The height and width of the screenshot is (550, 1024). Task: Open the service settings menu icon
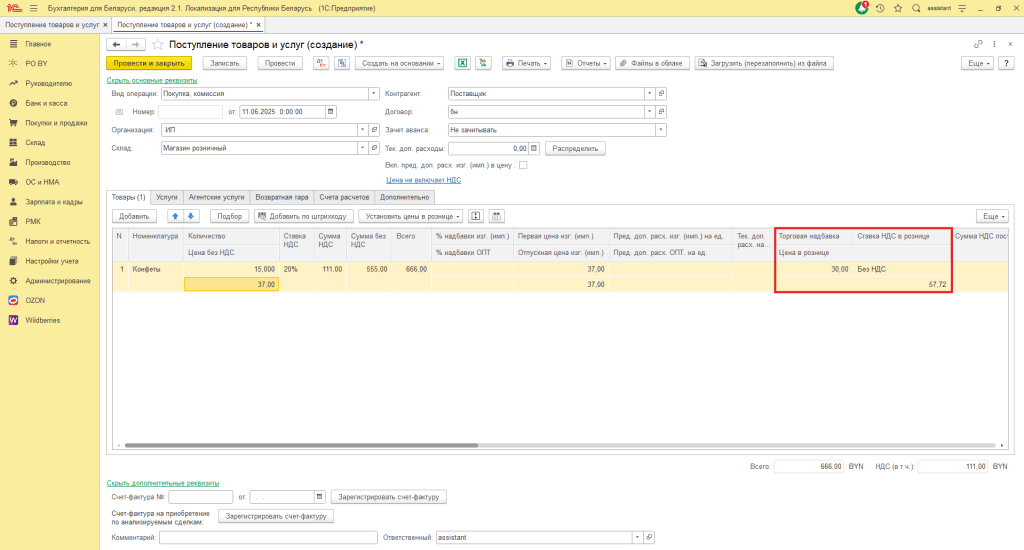[962, 8]
